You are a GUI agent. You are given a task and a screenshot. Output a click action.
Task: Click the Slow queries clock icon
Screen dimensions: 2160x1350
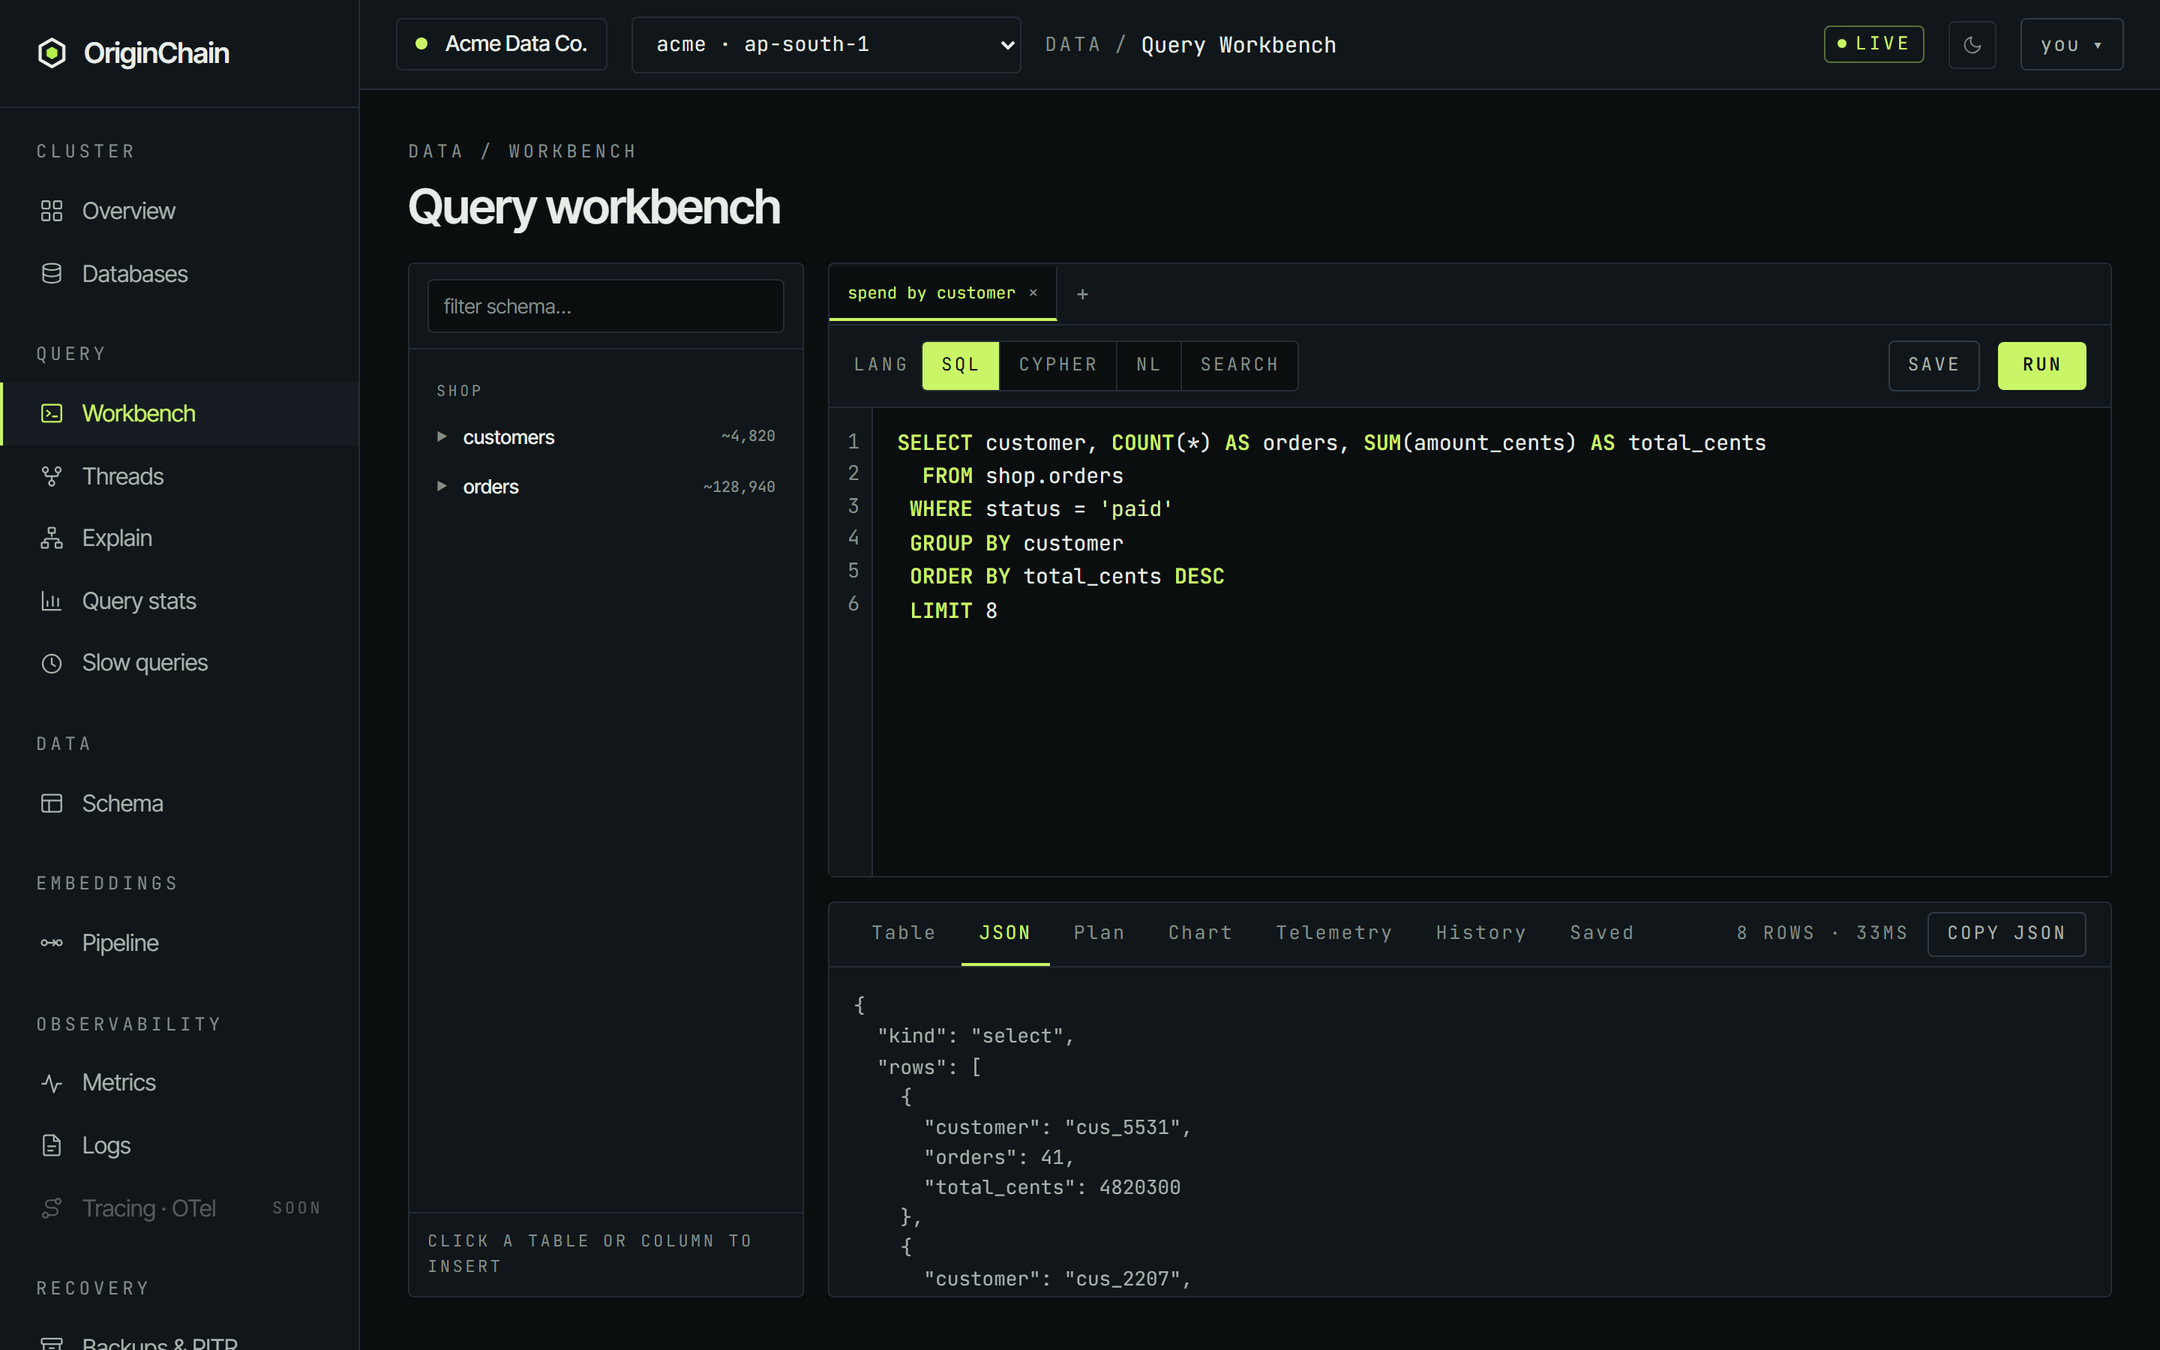[x=52, y=663]
